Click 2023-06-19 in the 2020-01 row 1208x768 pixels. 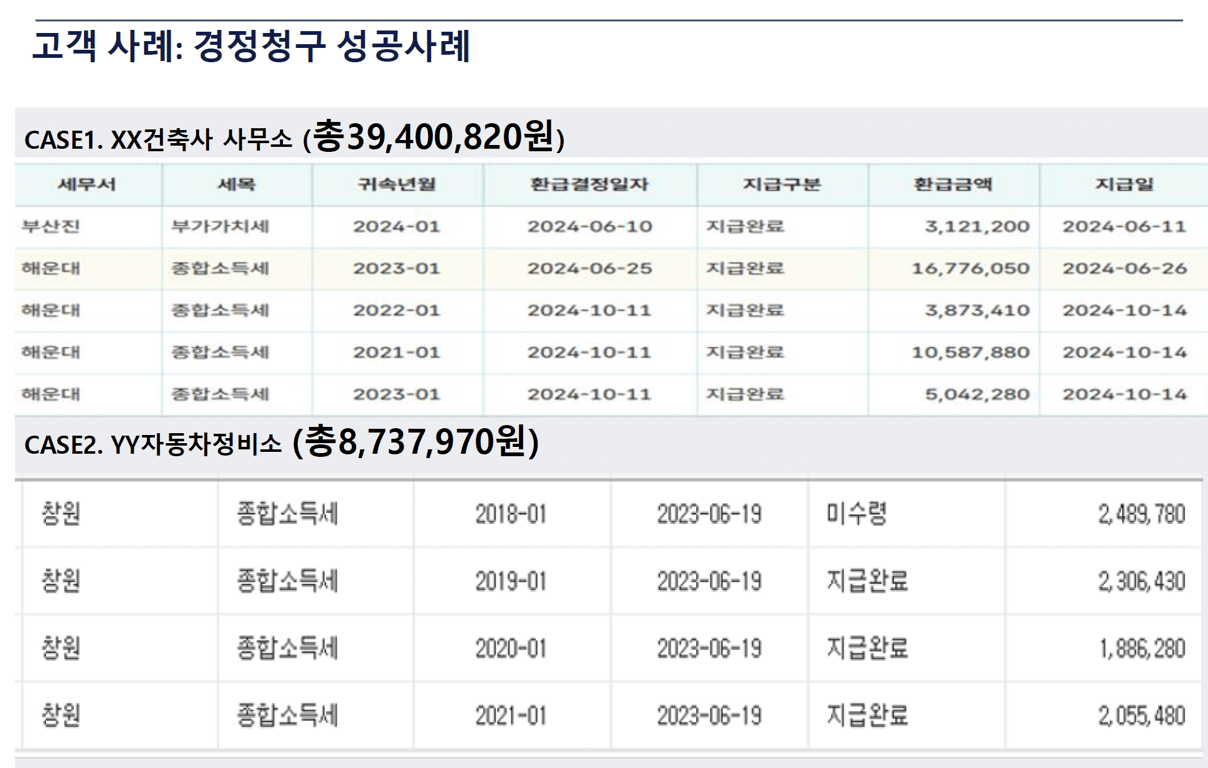pos(709,649)
